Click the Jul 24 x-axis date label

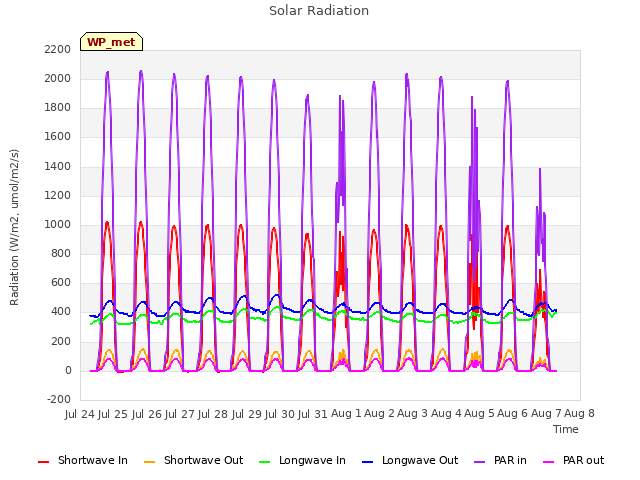[80, 414]
